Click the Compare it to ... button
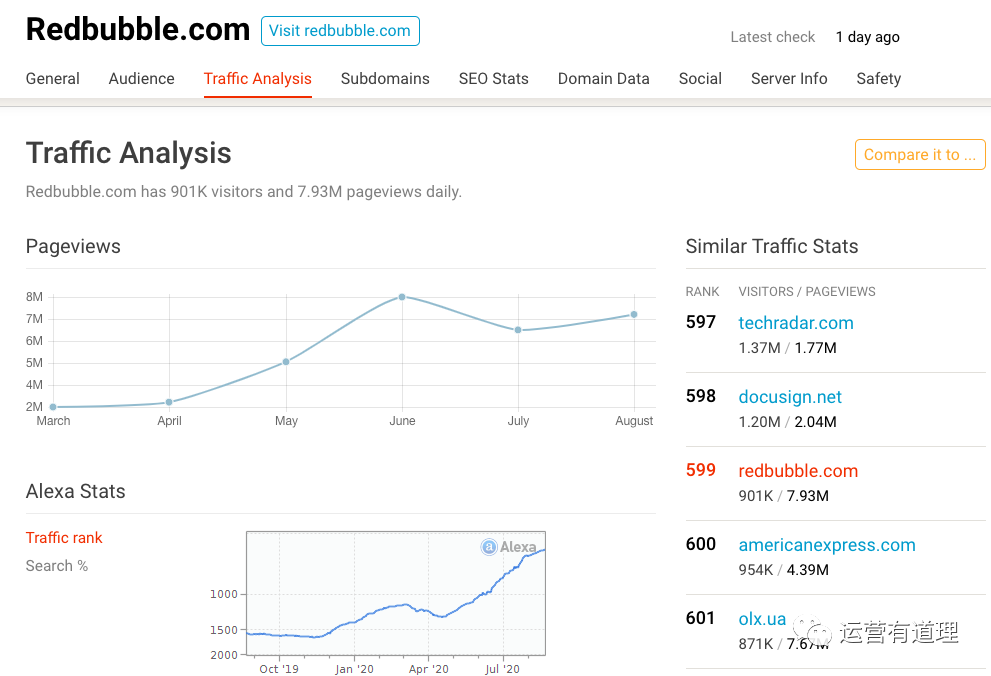 pos(920,155)
